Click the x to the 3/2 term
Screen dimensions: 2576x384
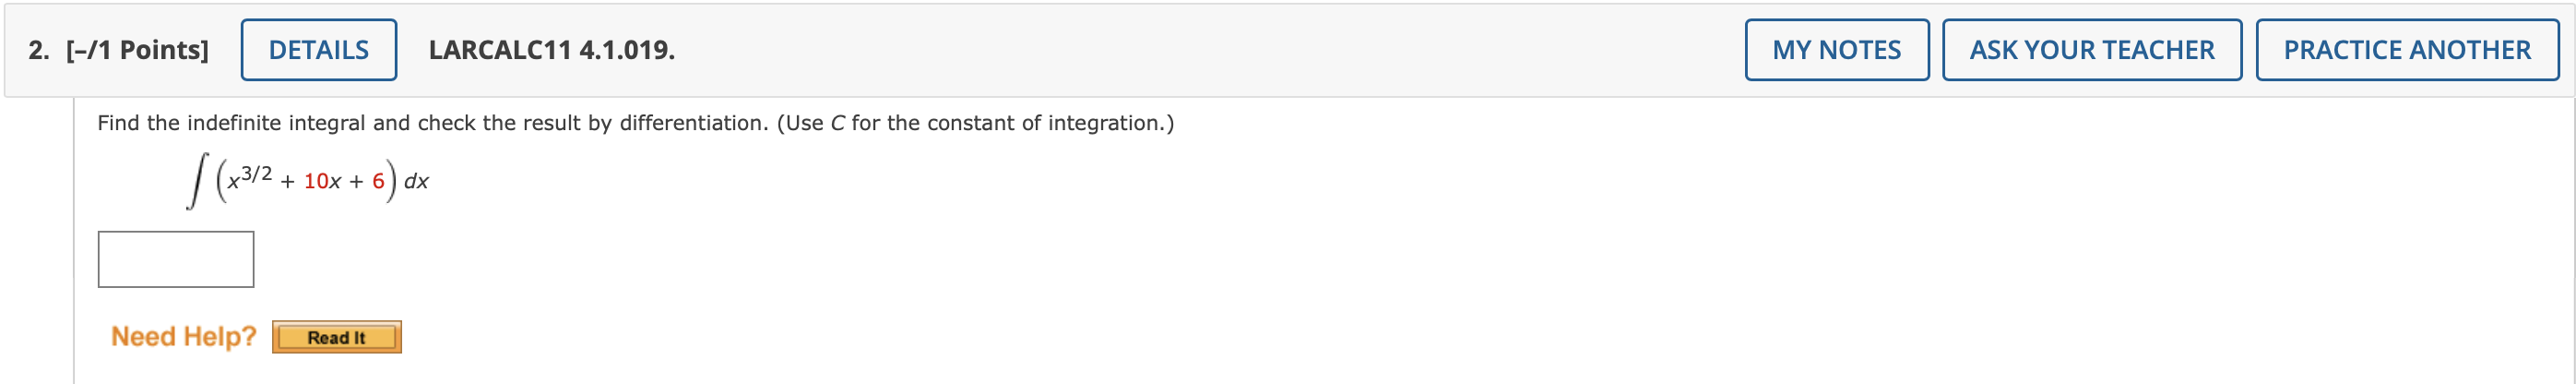pyautogui.click(x=249, y=178)
